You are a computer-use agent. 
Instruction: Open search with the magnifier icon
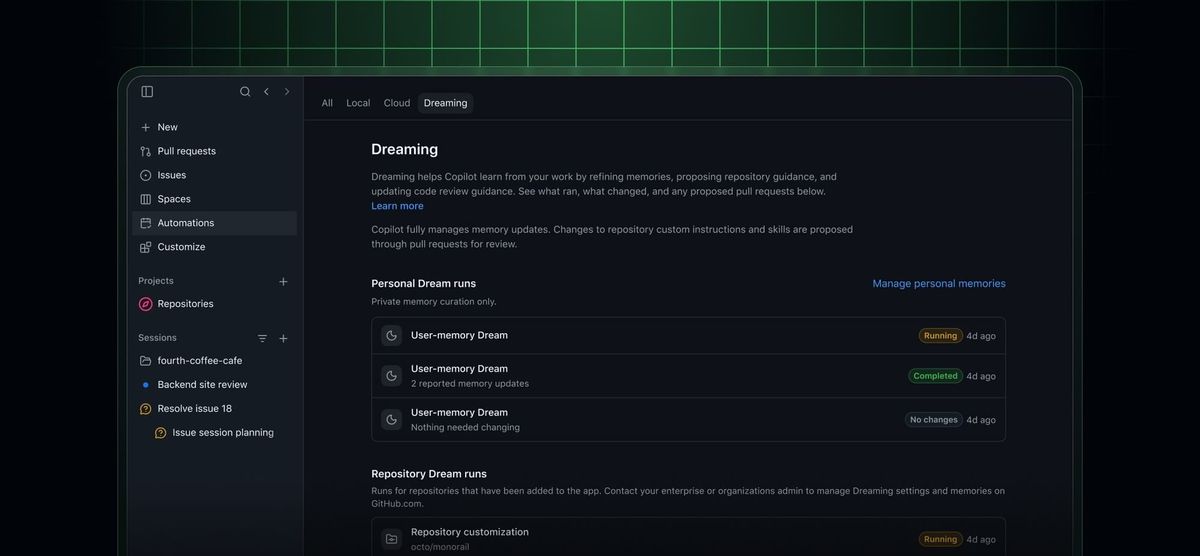coord(245,91)
